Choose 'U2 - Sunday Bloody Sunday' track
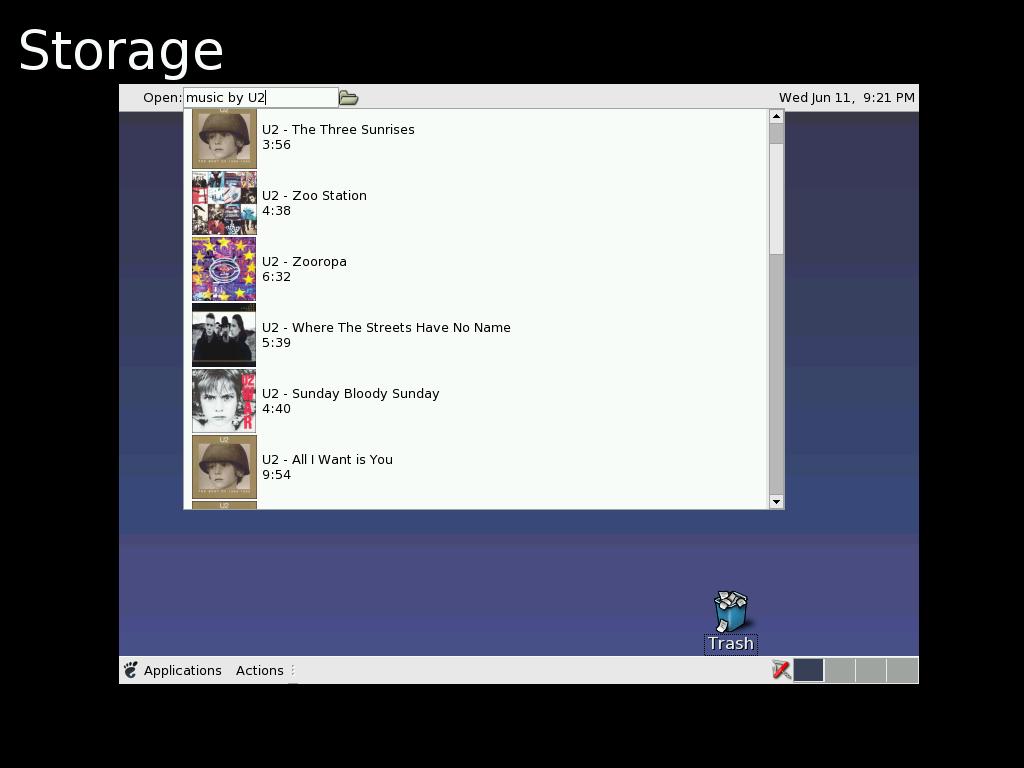Viewport: 1024px width, 768px height. click(x=350, y=394)
